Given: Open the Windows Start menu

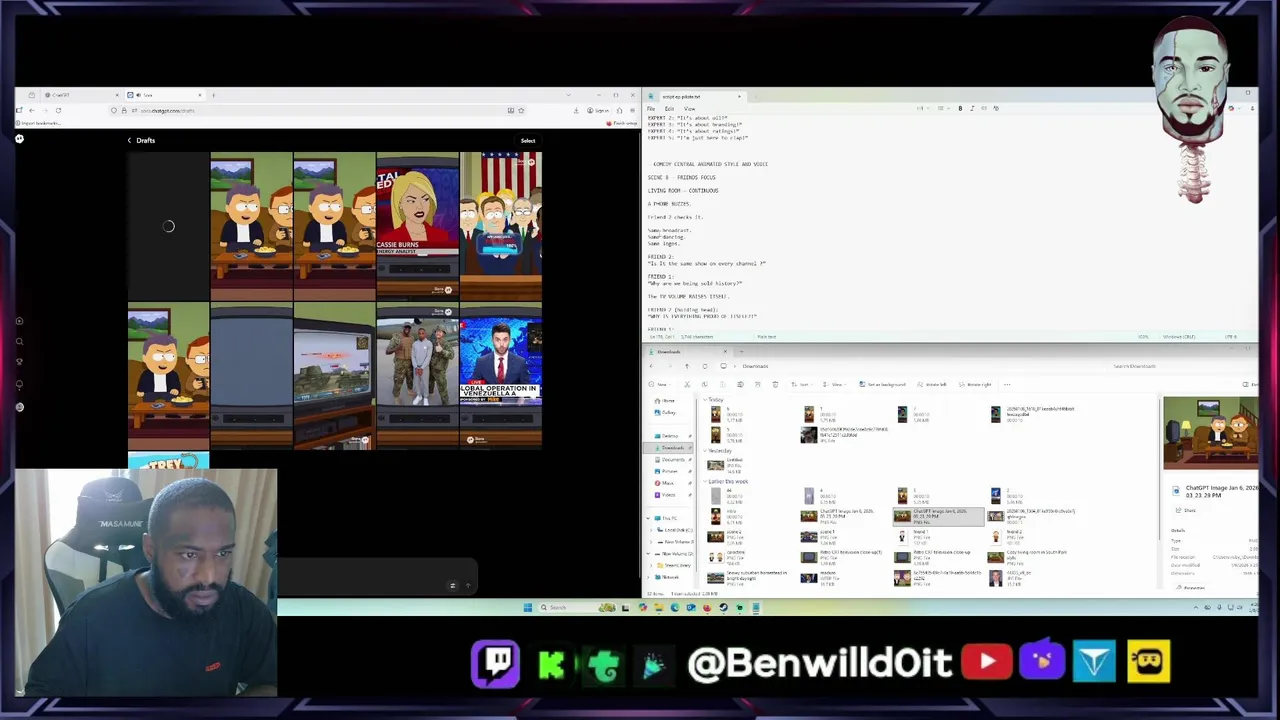Looking at the screenshot, I should click(528, 607).
